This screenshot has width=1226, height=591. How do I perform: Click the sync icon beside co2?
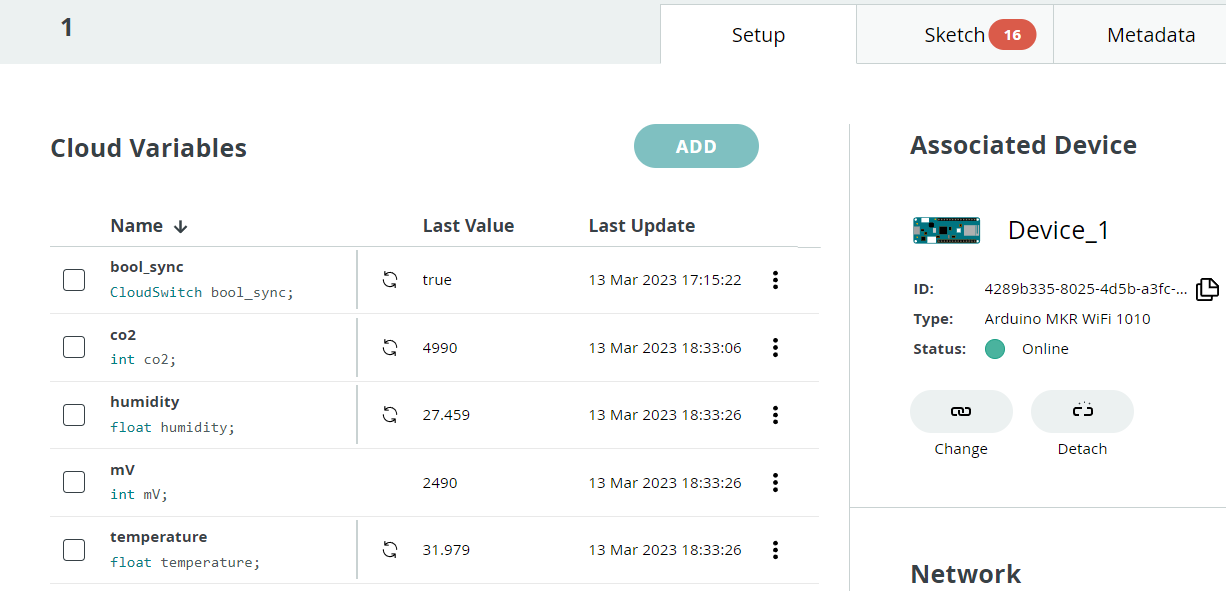point(388,347)
